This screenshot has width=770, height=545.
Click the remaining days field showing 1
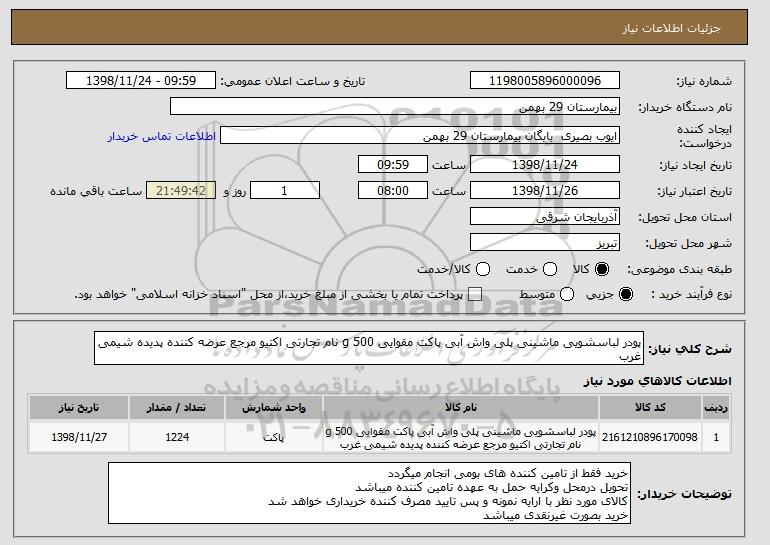pos(285,191)
